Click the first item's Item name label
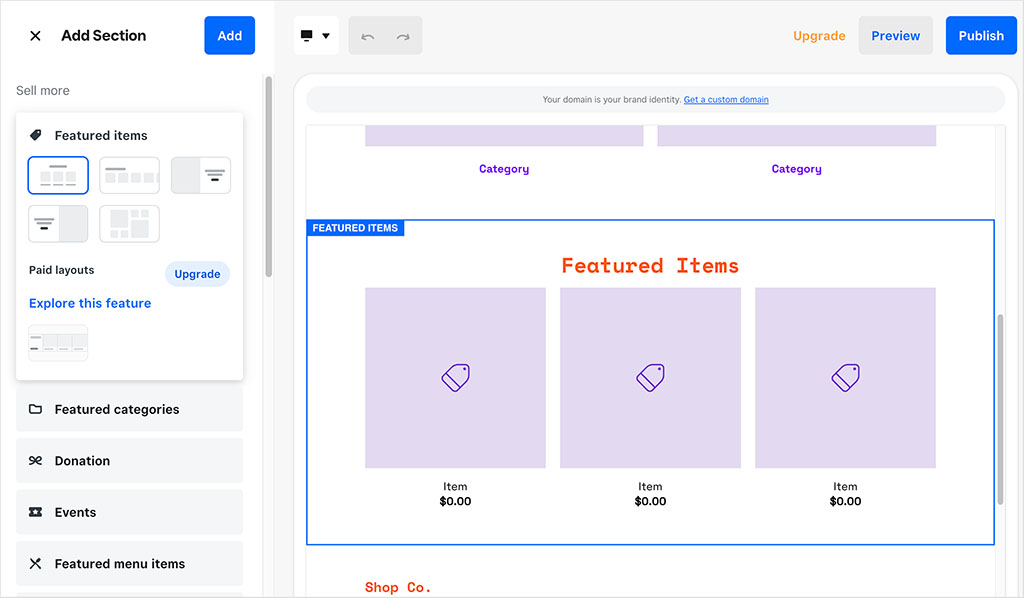Viewport: 1024px width, 598px height. [x=455, y=486]
